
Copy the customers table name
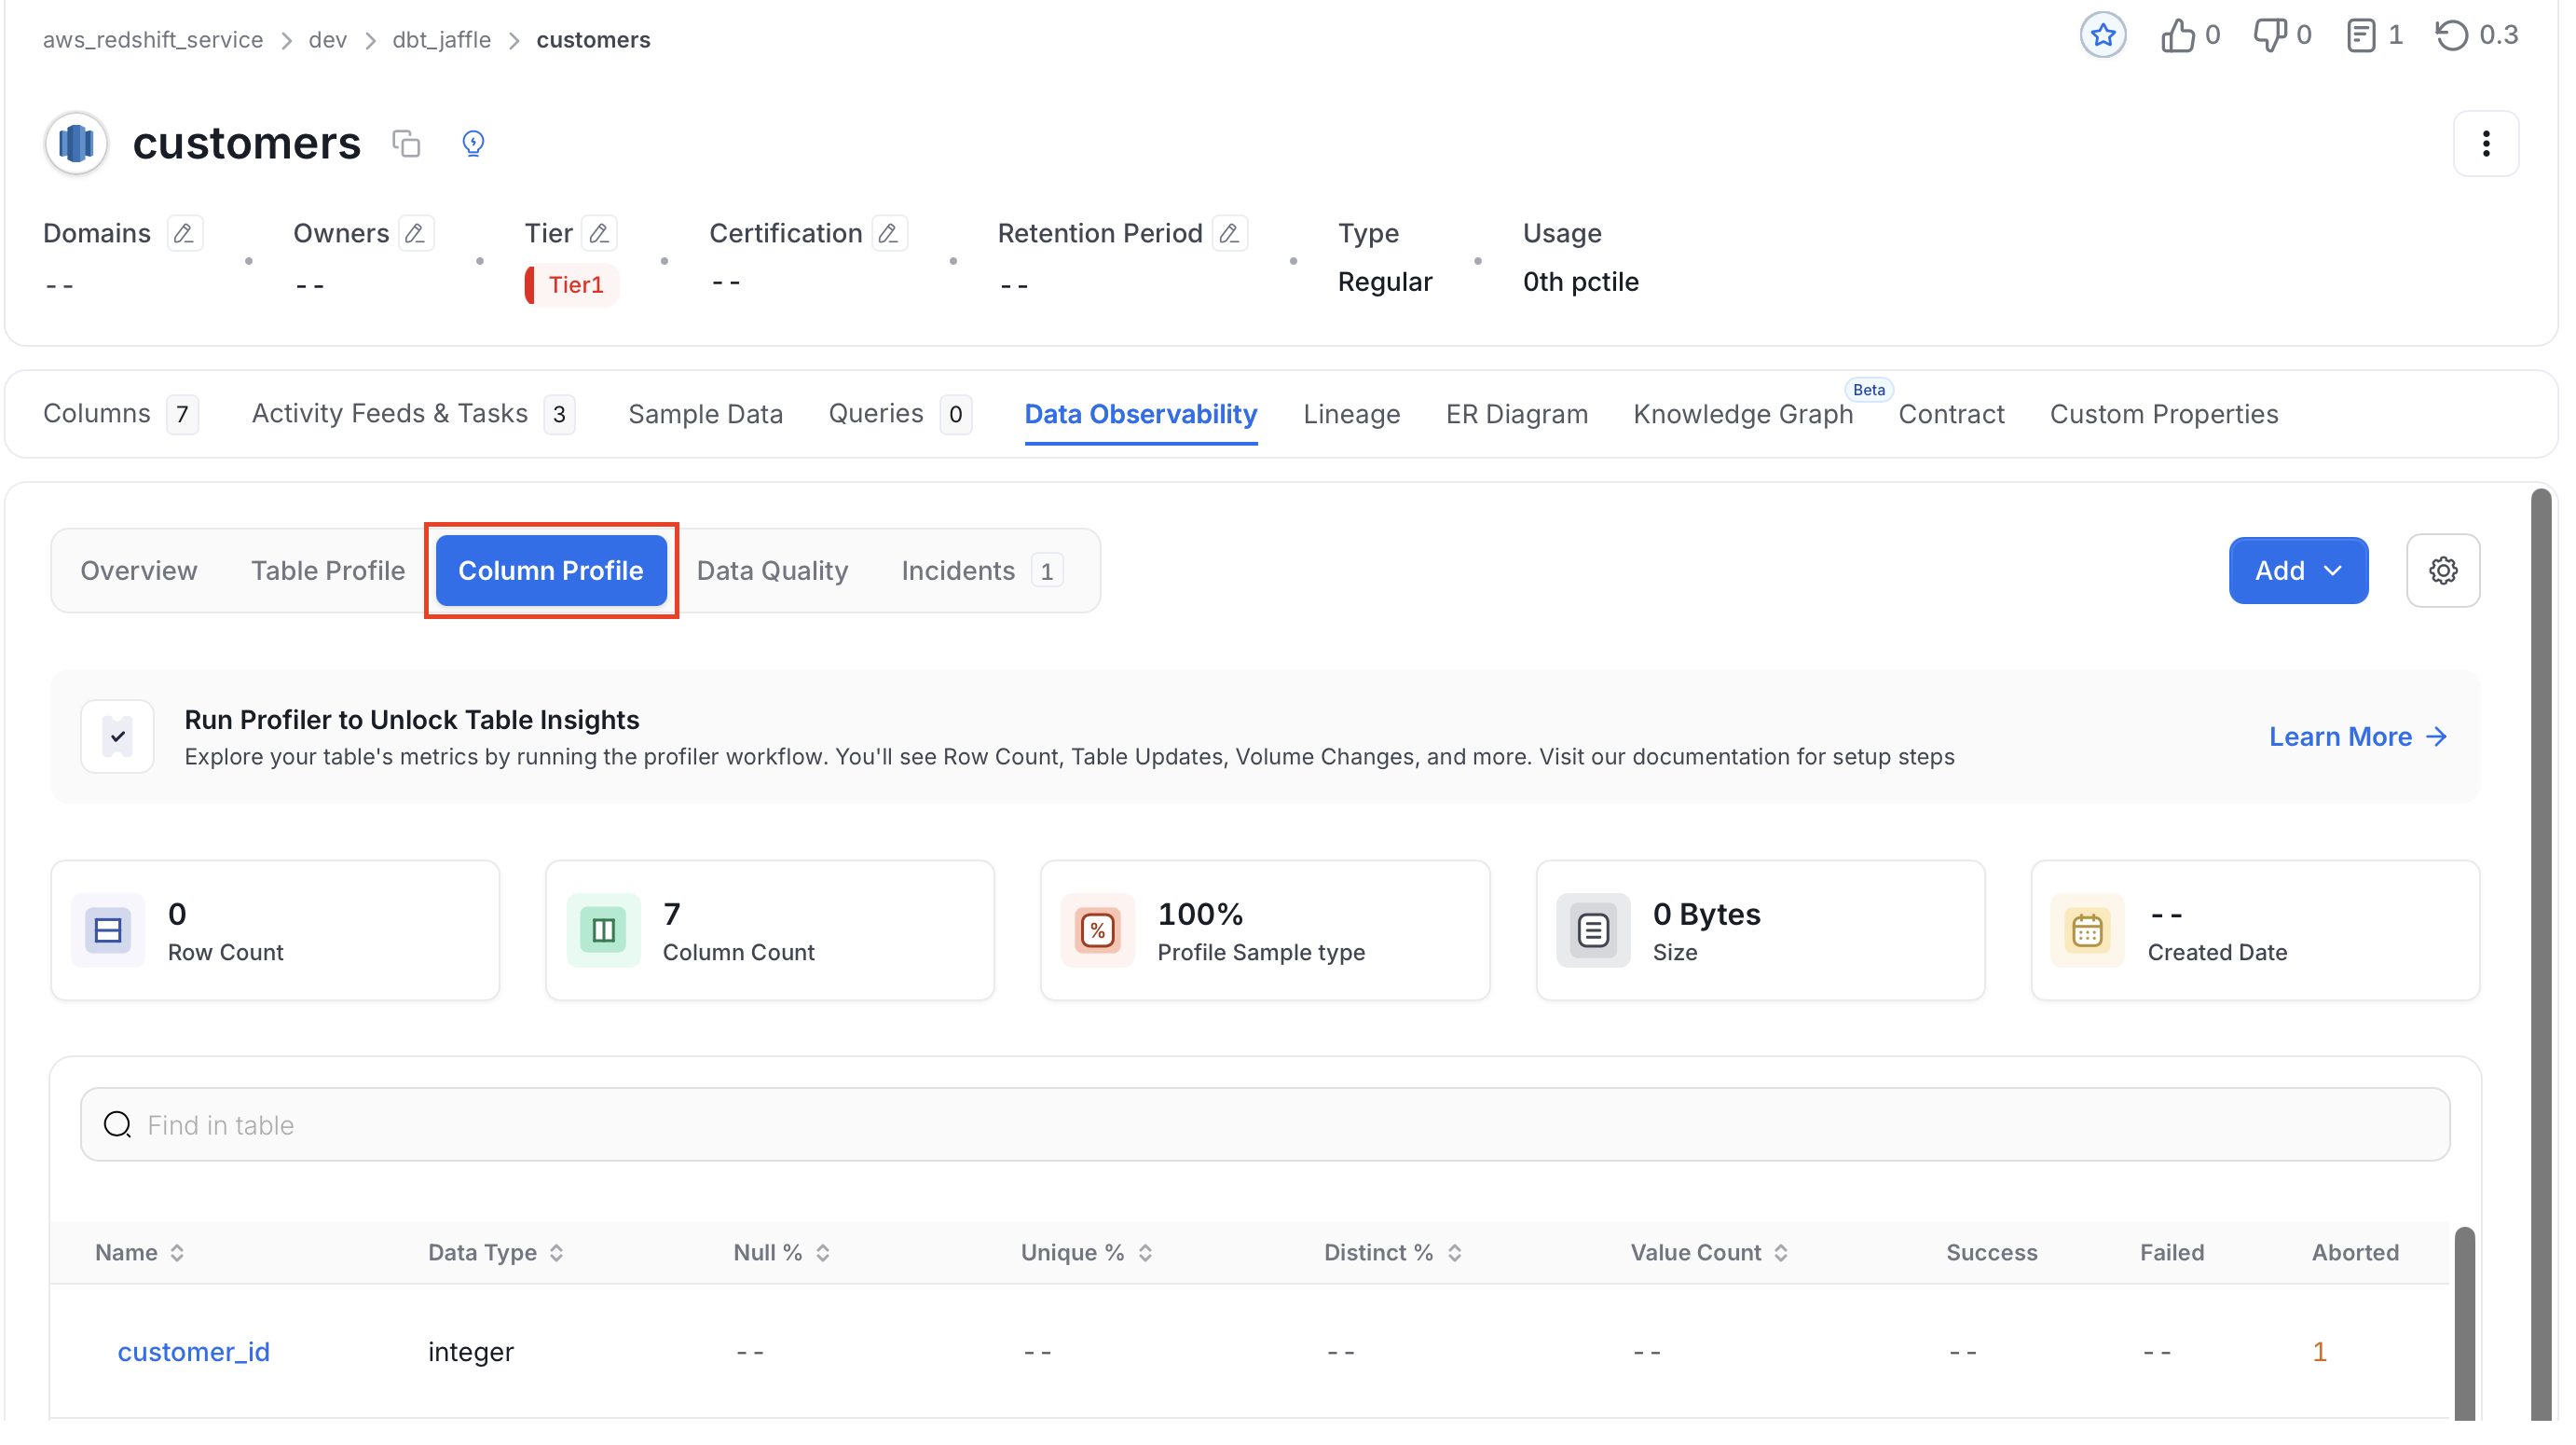[406, 144]
